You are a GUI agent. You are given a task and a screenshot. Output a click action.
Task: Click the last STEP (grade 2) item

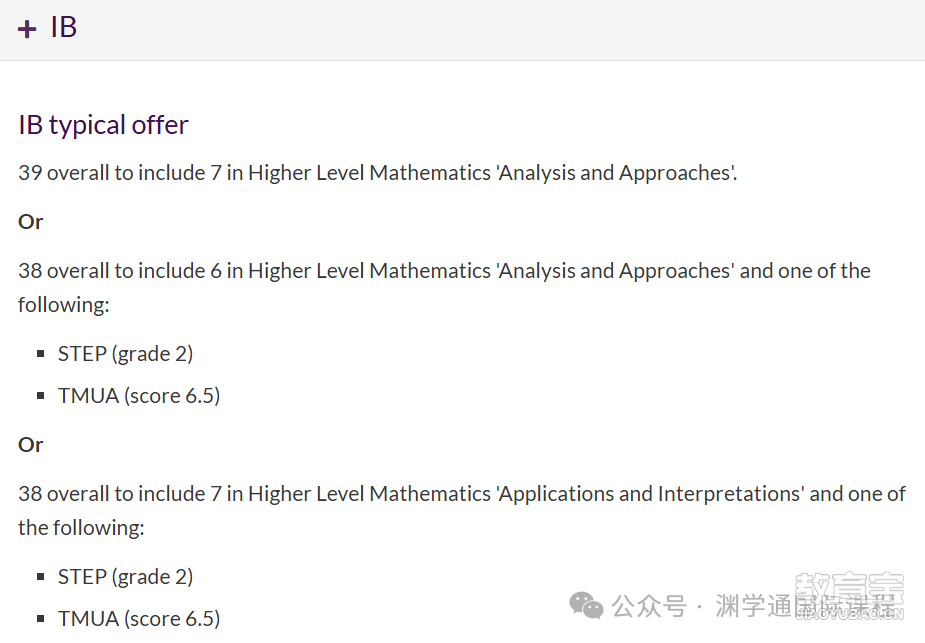pos(125,577)
